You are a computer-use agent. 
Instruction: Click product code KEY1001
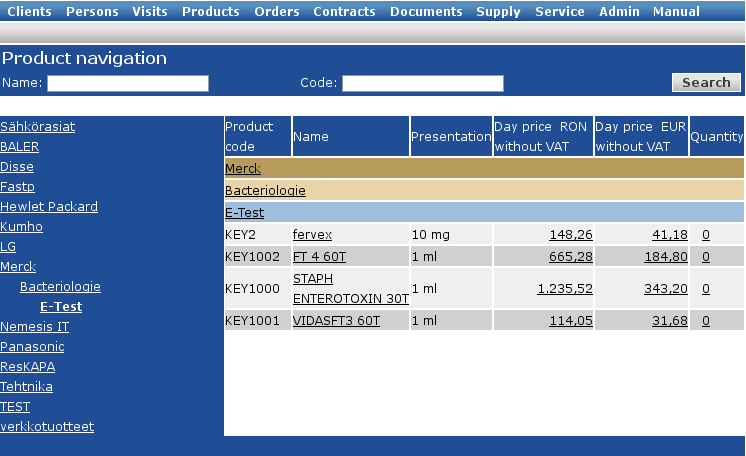(252, 320)
